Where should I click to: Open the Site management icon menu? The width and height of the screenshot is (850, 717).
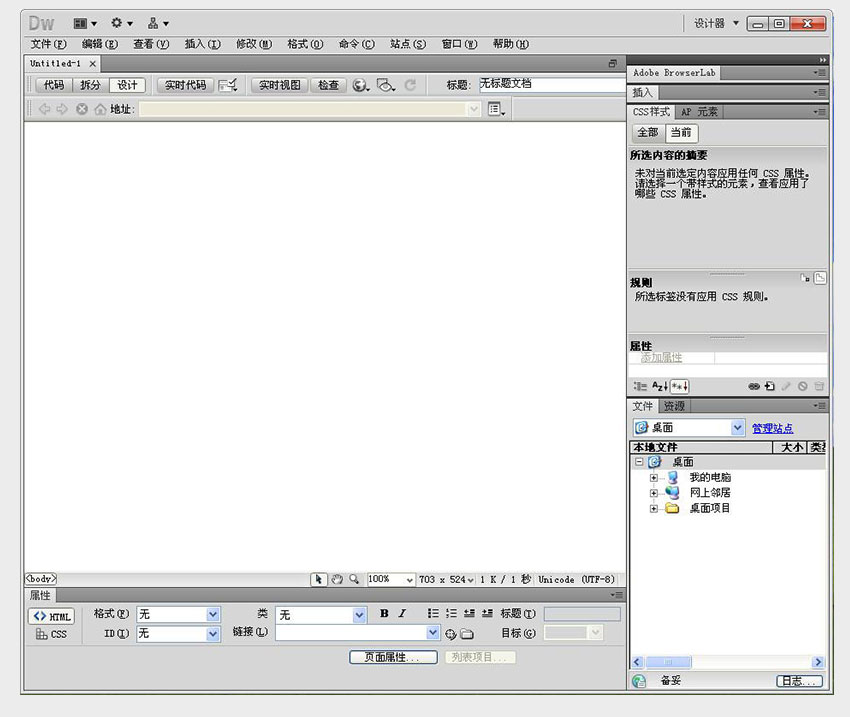click(x=158, y=23)
